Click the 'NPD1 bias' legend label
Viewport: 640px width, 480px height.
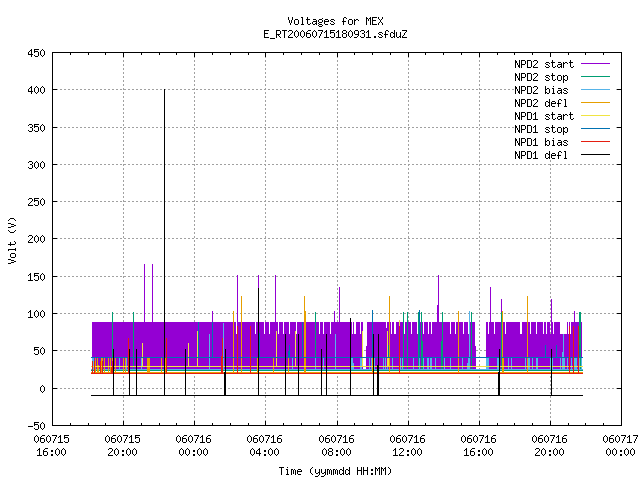coord(541,142)
